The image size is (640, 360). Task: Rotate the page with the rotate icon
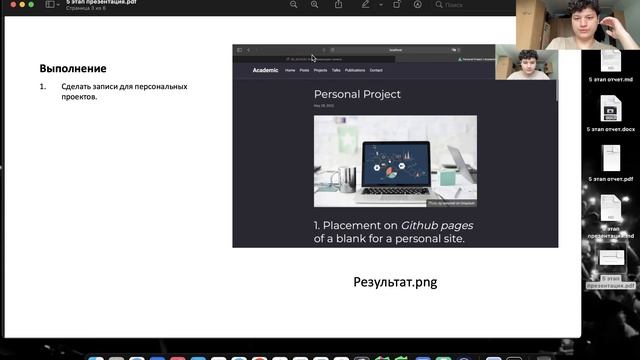(396, 4)
